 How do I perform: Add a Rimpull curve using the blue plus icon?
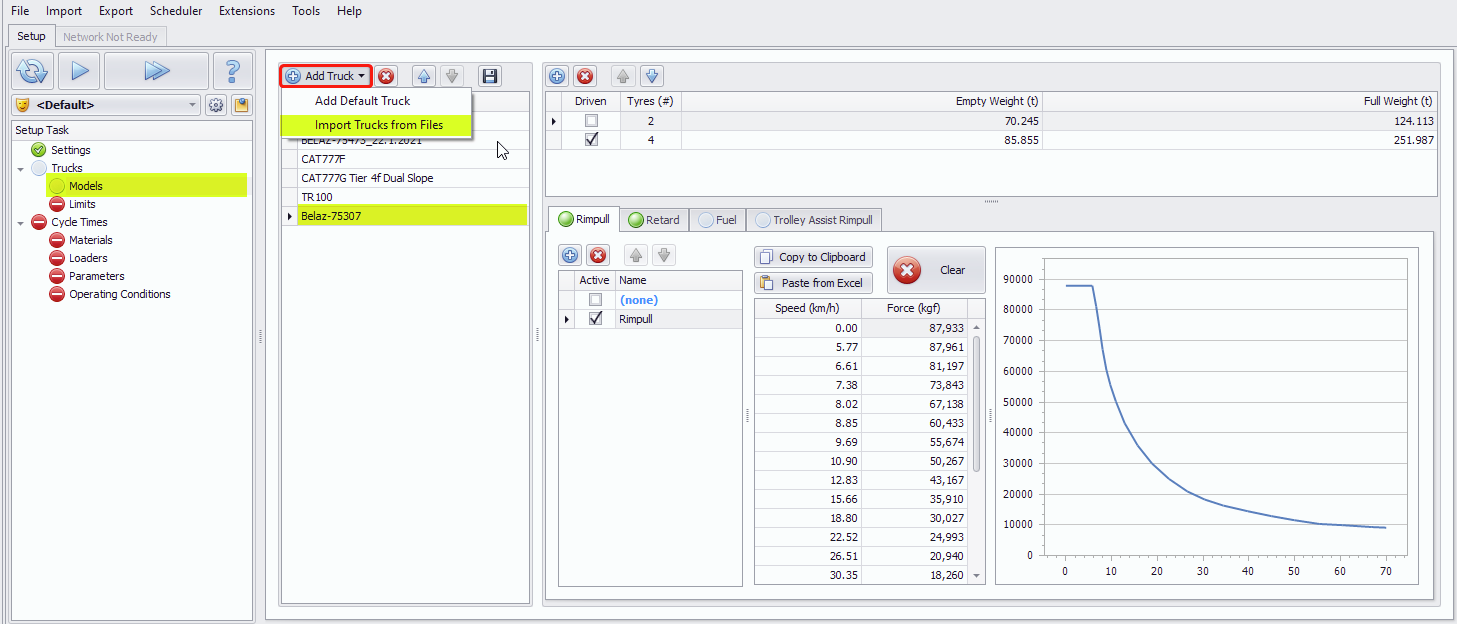[570, 255]
